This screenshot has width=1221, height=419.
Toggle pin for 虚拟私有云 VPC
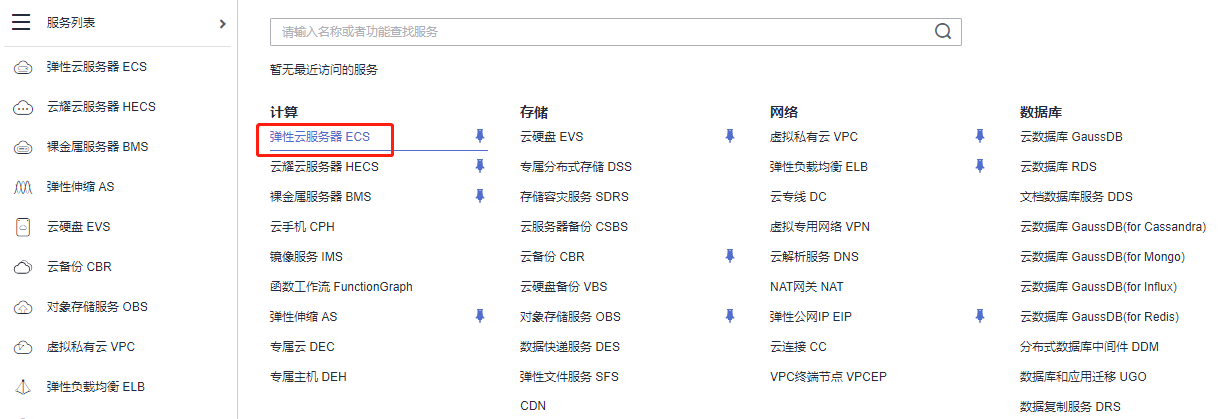980,136
